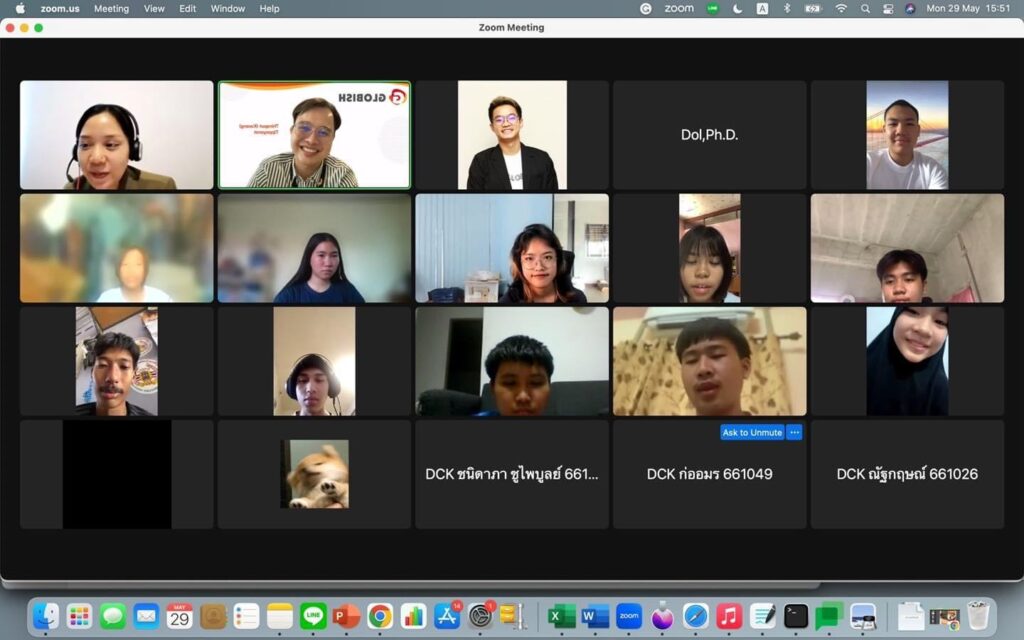The height and width of the screenshot is (640, 1024).
Task: Click the zoom status item in the menu bar
Action: pyautogui.click(x=678, y=8)
